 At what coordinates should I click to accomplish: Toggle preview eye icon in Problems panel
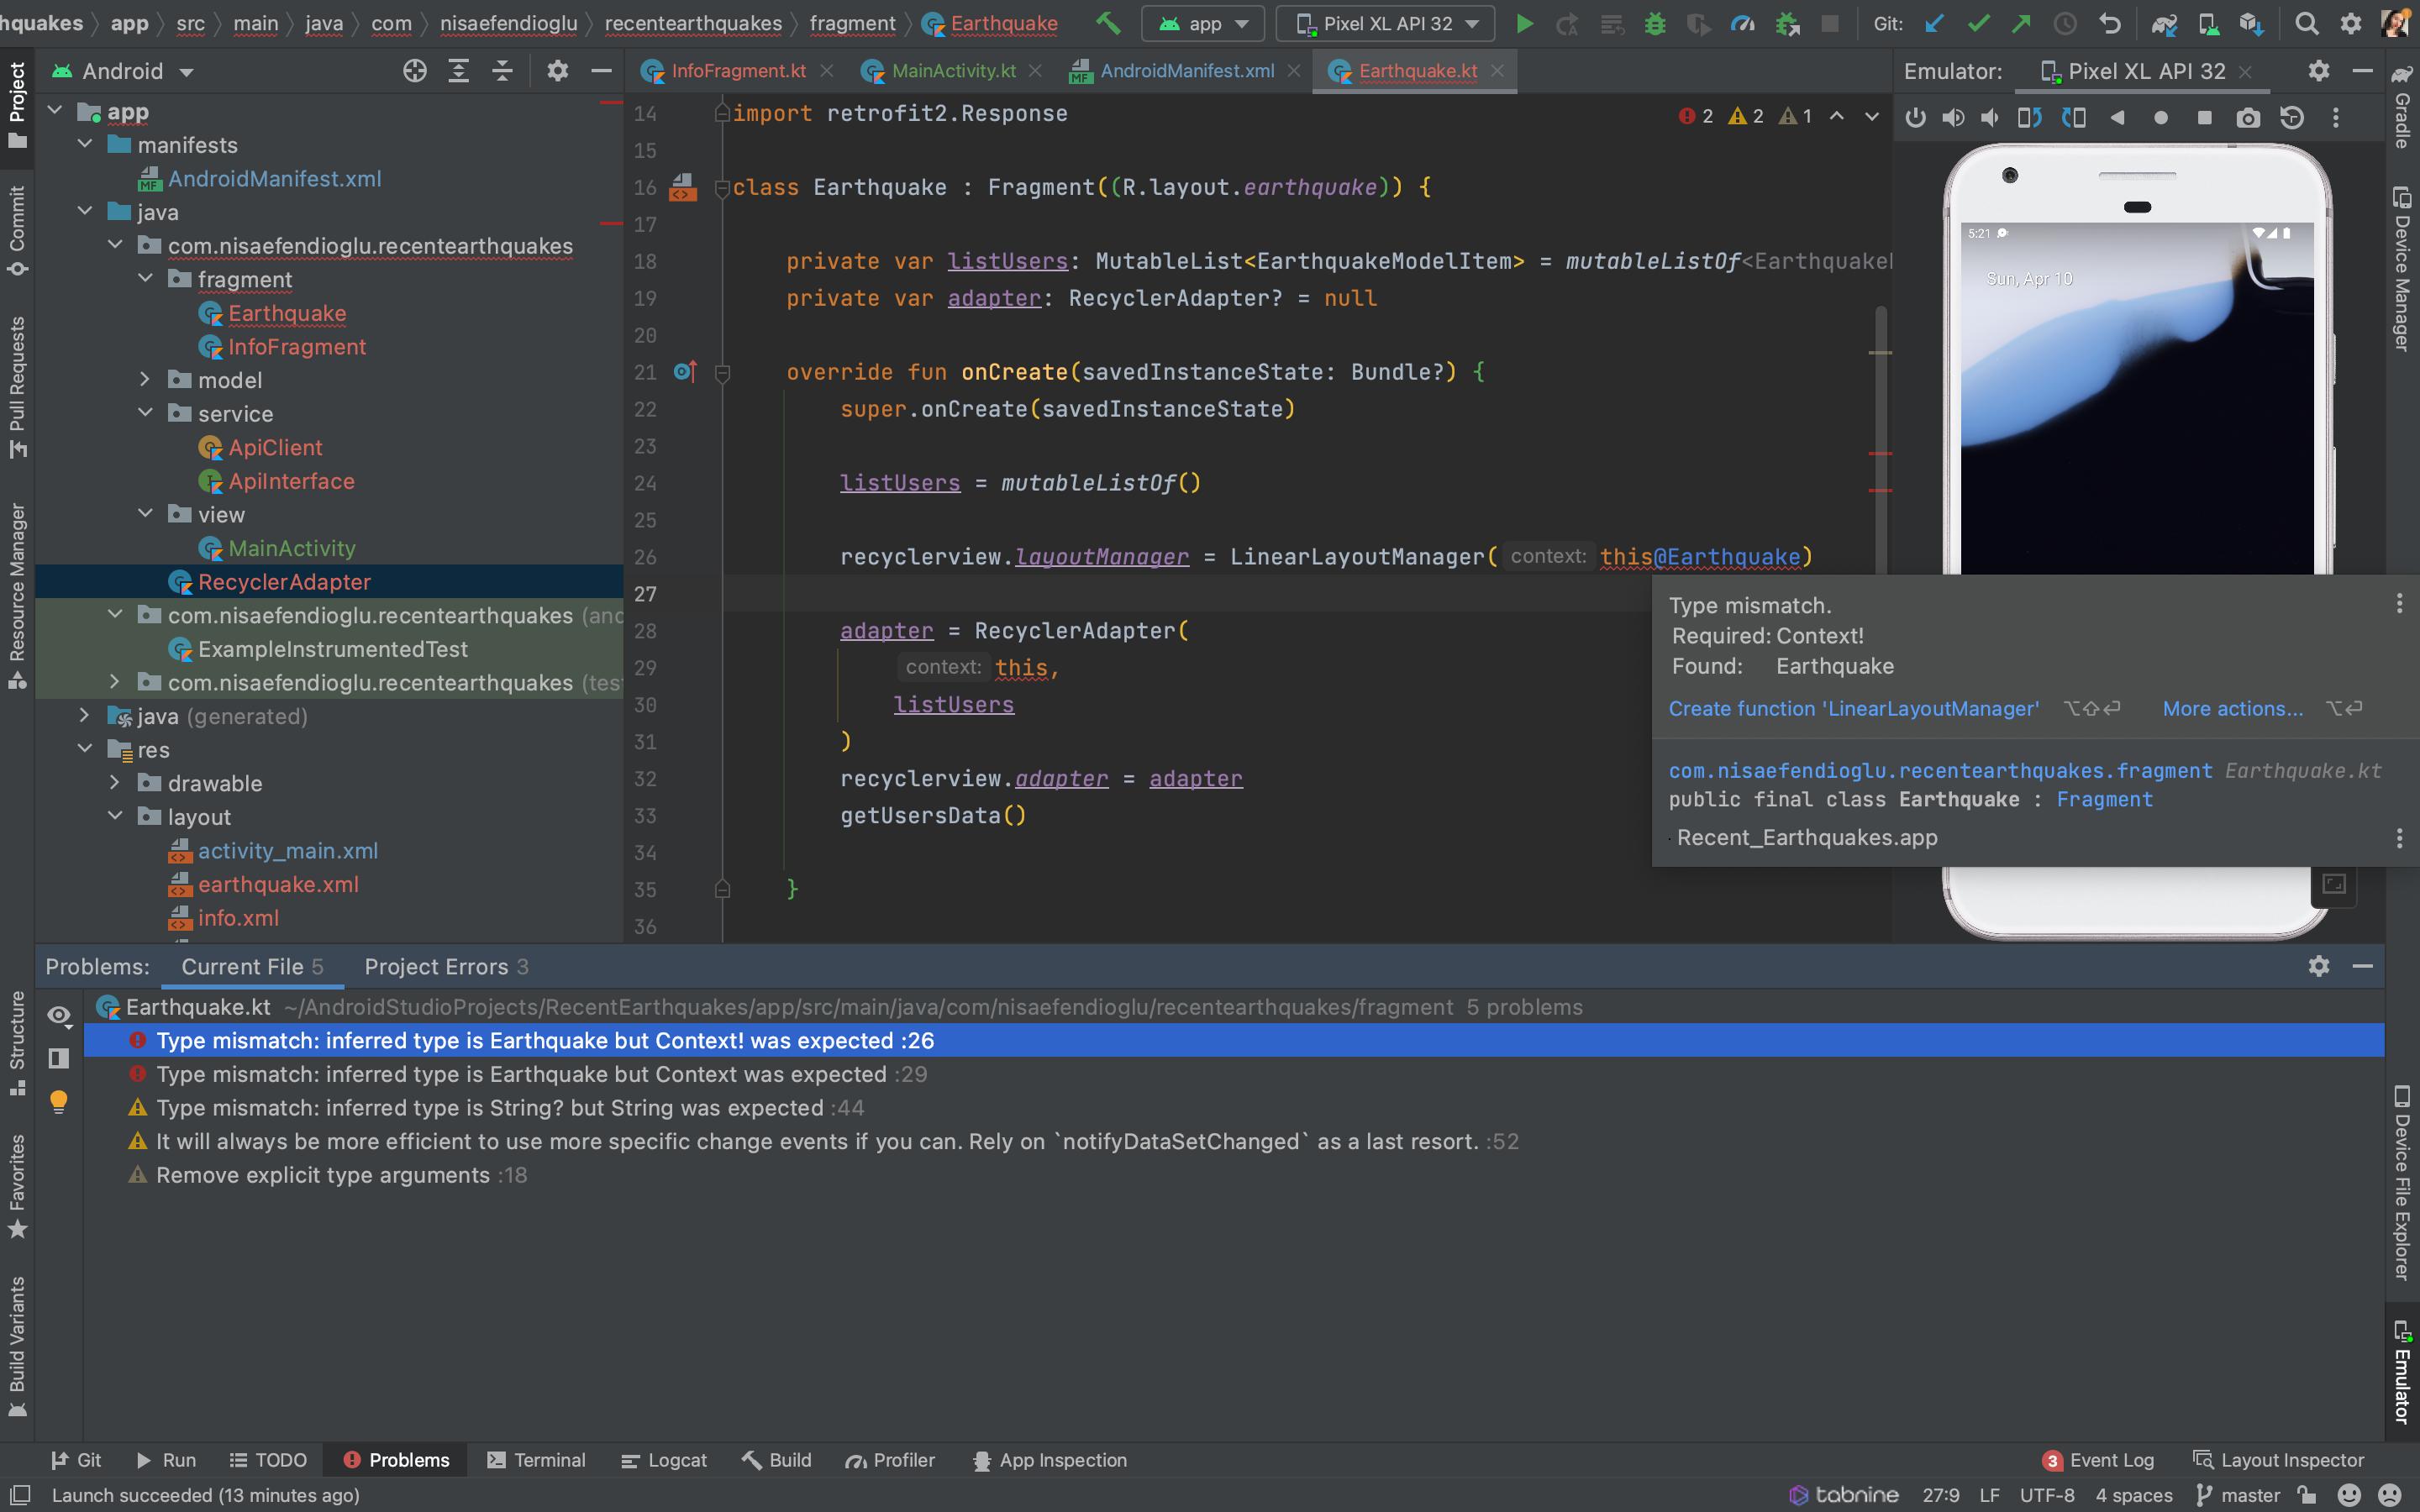(x=59, y=1016)
